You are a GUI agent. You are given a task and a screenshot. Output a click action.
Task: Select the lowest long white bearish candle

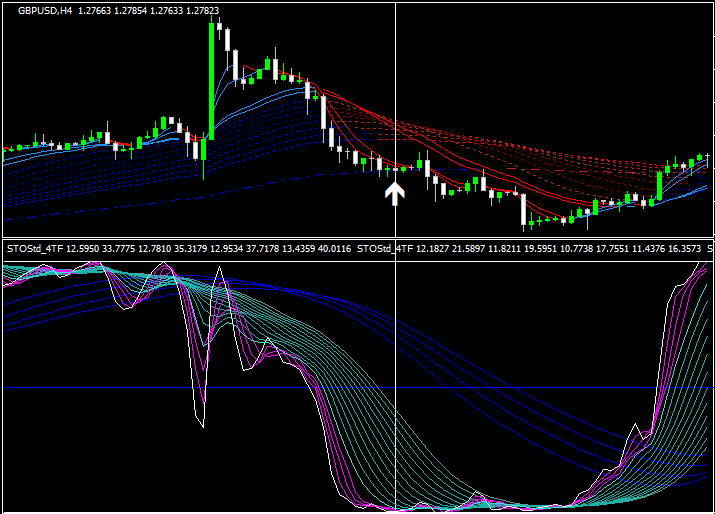(x=523, y=209)
